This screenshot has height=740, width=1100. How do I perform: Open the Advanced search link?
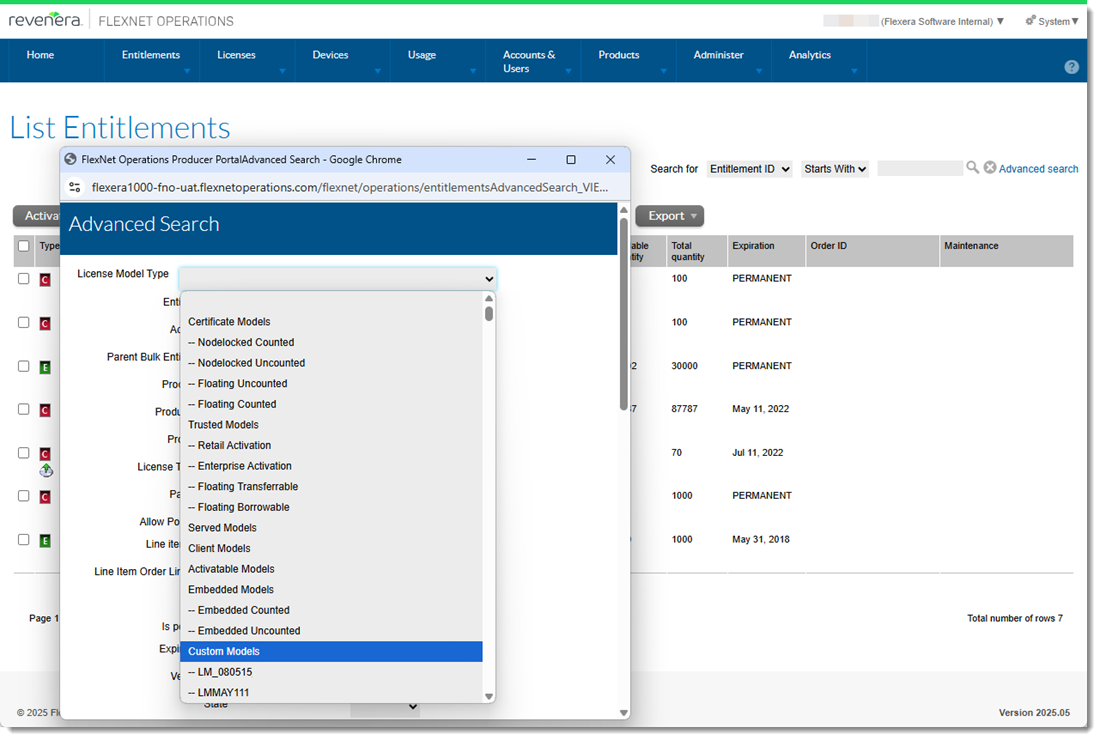pyautogui.click(x=1038, y=169)
